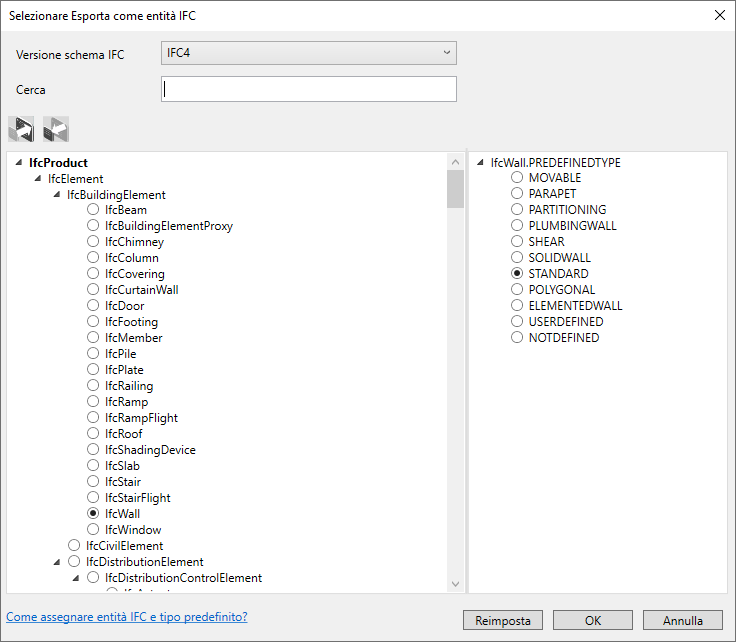The height and width of the screenshot is (642, 736).
Task: Click the second left-arrow icon below Cerca
Action: 56,129
